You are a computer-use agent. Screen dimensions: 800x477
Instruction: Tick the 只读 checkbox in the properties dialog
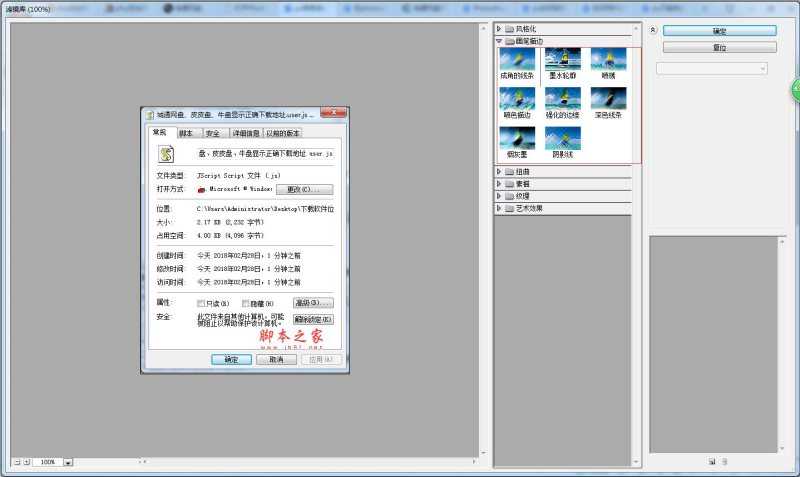coord(201,303)
